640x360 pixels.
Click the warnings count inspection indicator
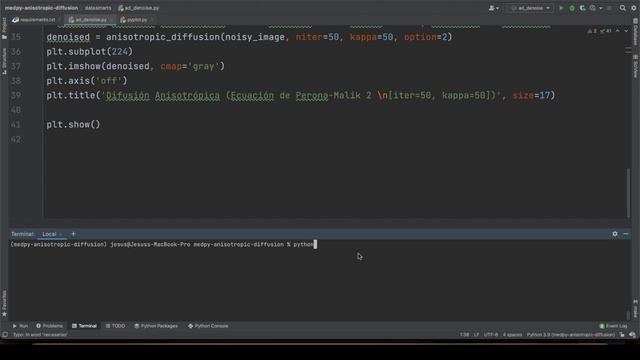592,31
